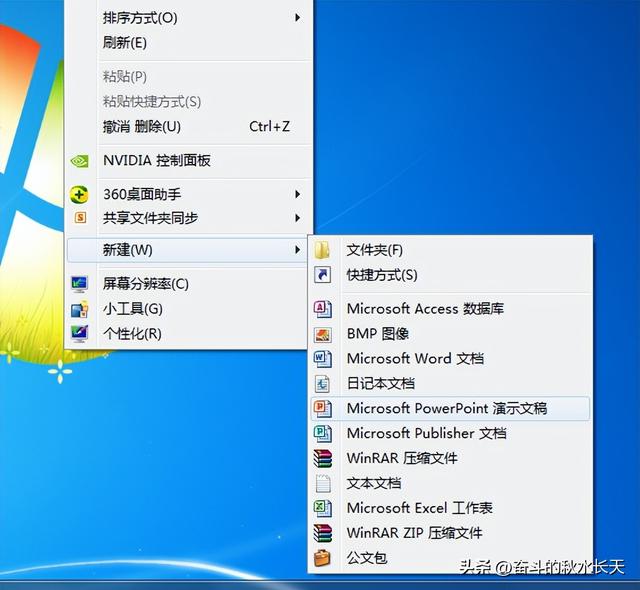Click the 公文包 briefcase icon
This screenshot has height=590, width=640.
322,558
